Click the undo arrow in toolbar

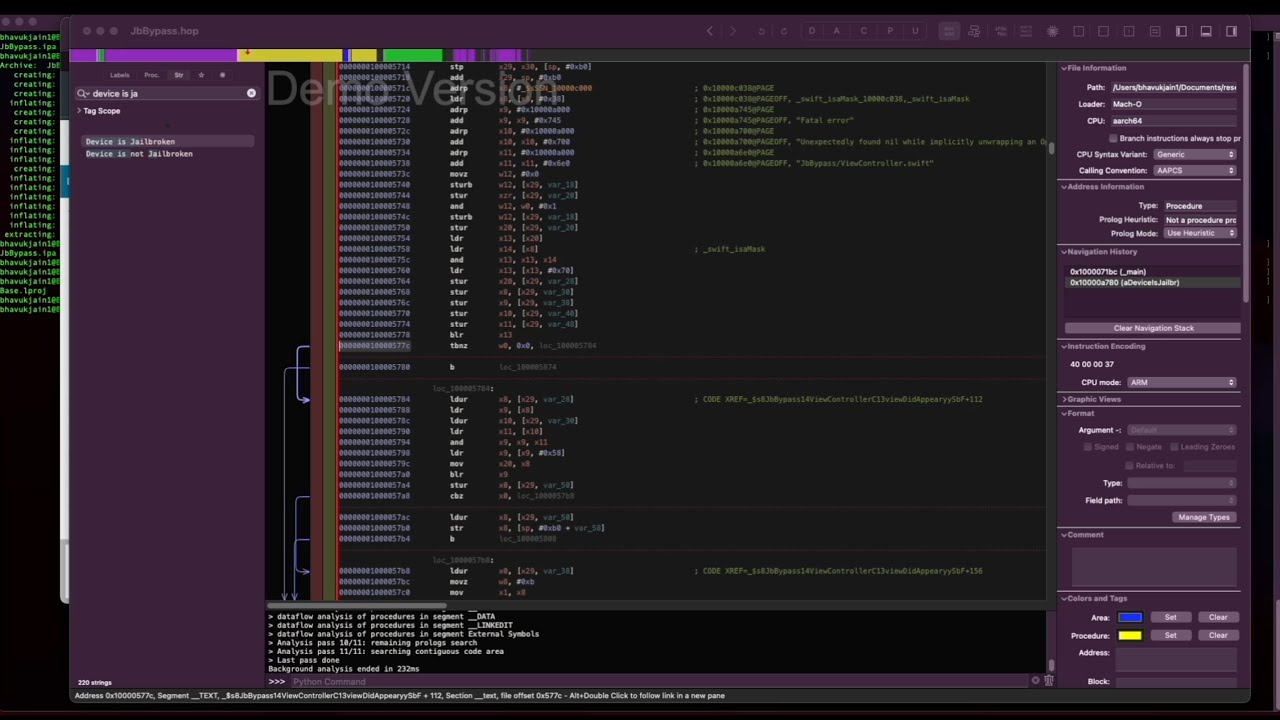(761, 31)
